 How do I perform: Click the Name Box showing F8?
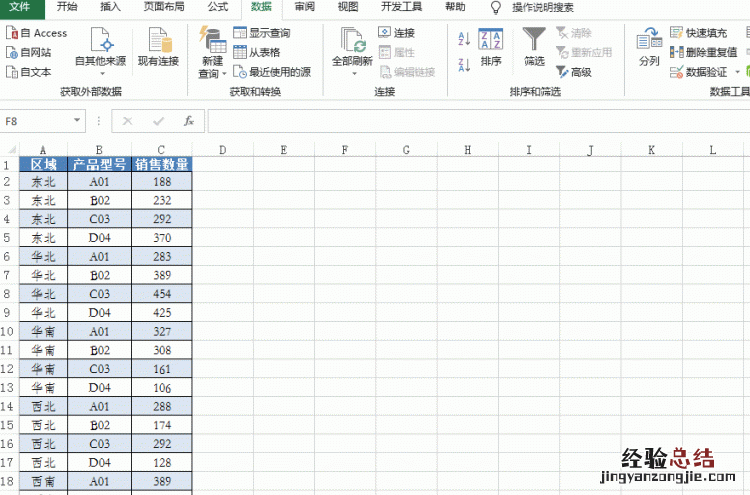pos(37,121)
